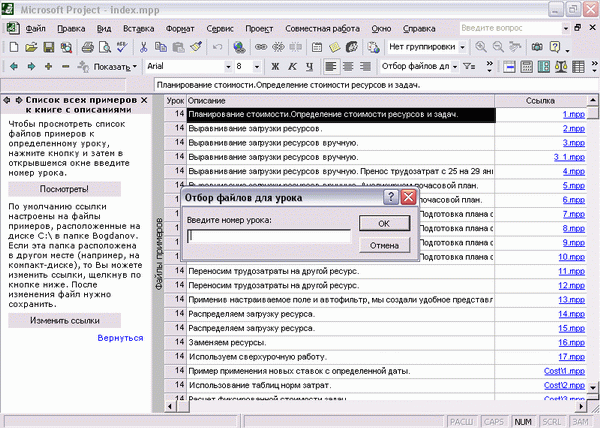Toggle Italic formatting (К)
This screenshot has height=428, width=600.
point(292,67)
